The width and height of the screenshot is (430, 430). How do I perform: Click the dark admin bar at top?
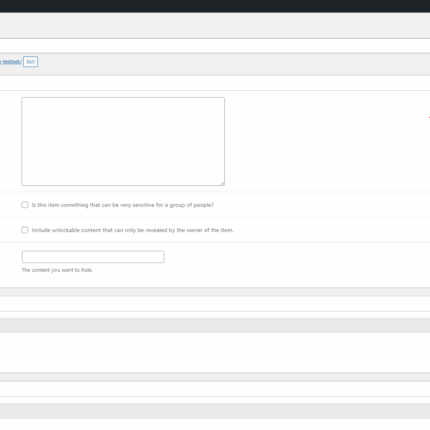[215, 6]
